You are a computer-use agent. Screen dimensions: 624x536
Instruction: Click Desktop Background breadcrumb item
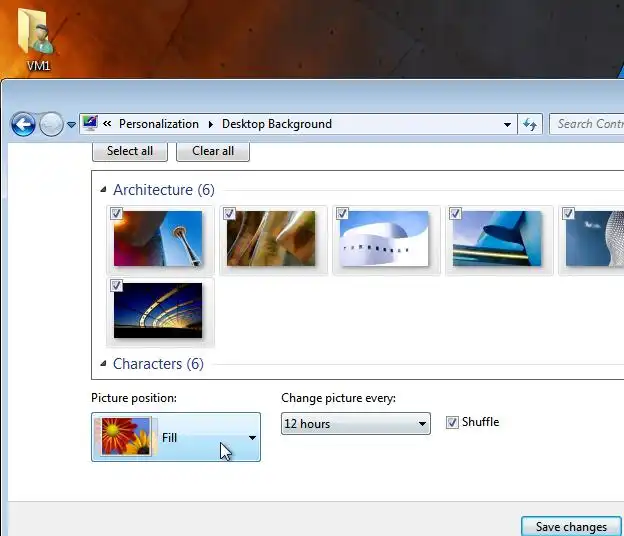(x=277, y=124)
